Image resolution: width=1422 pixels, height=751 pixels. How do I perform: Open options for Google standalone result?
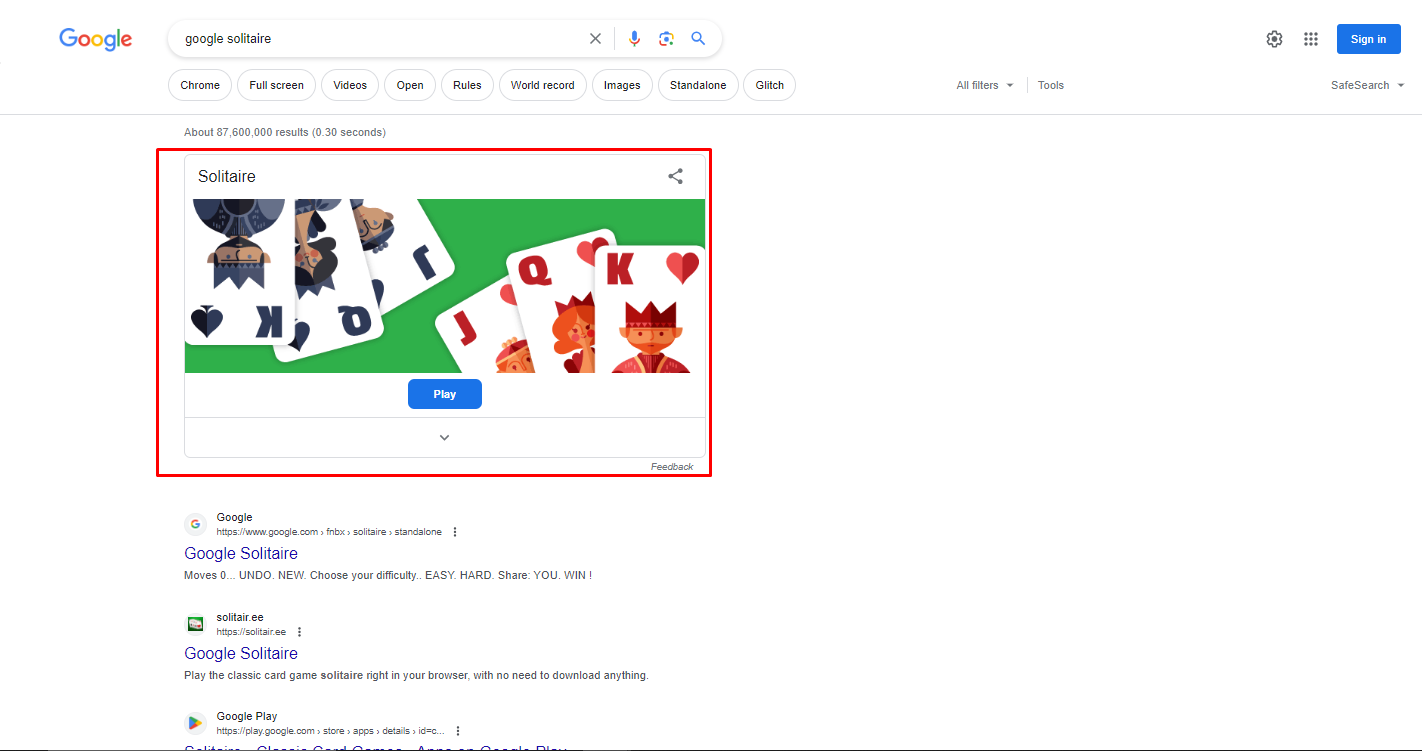pos(455,532)
